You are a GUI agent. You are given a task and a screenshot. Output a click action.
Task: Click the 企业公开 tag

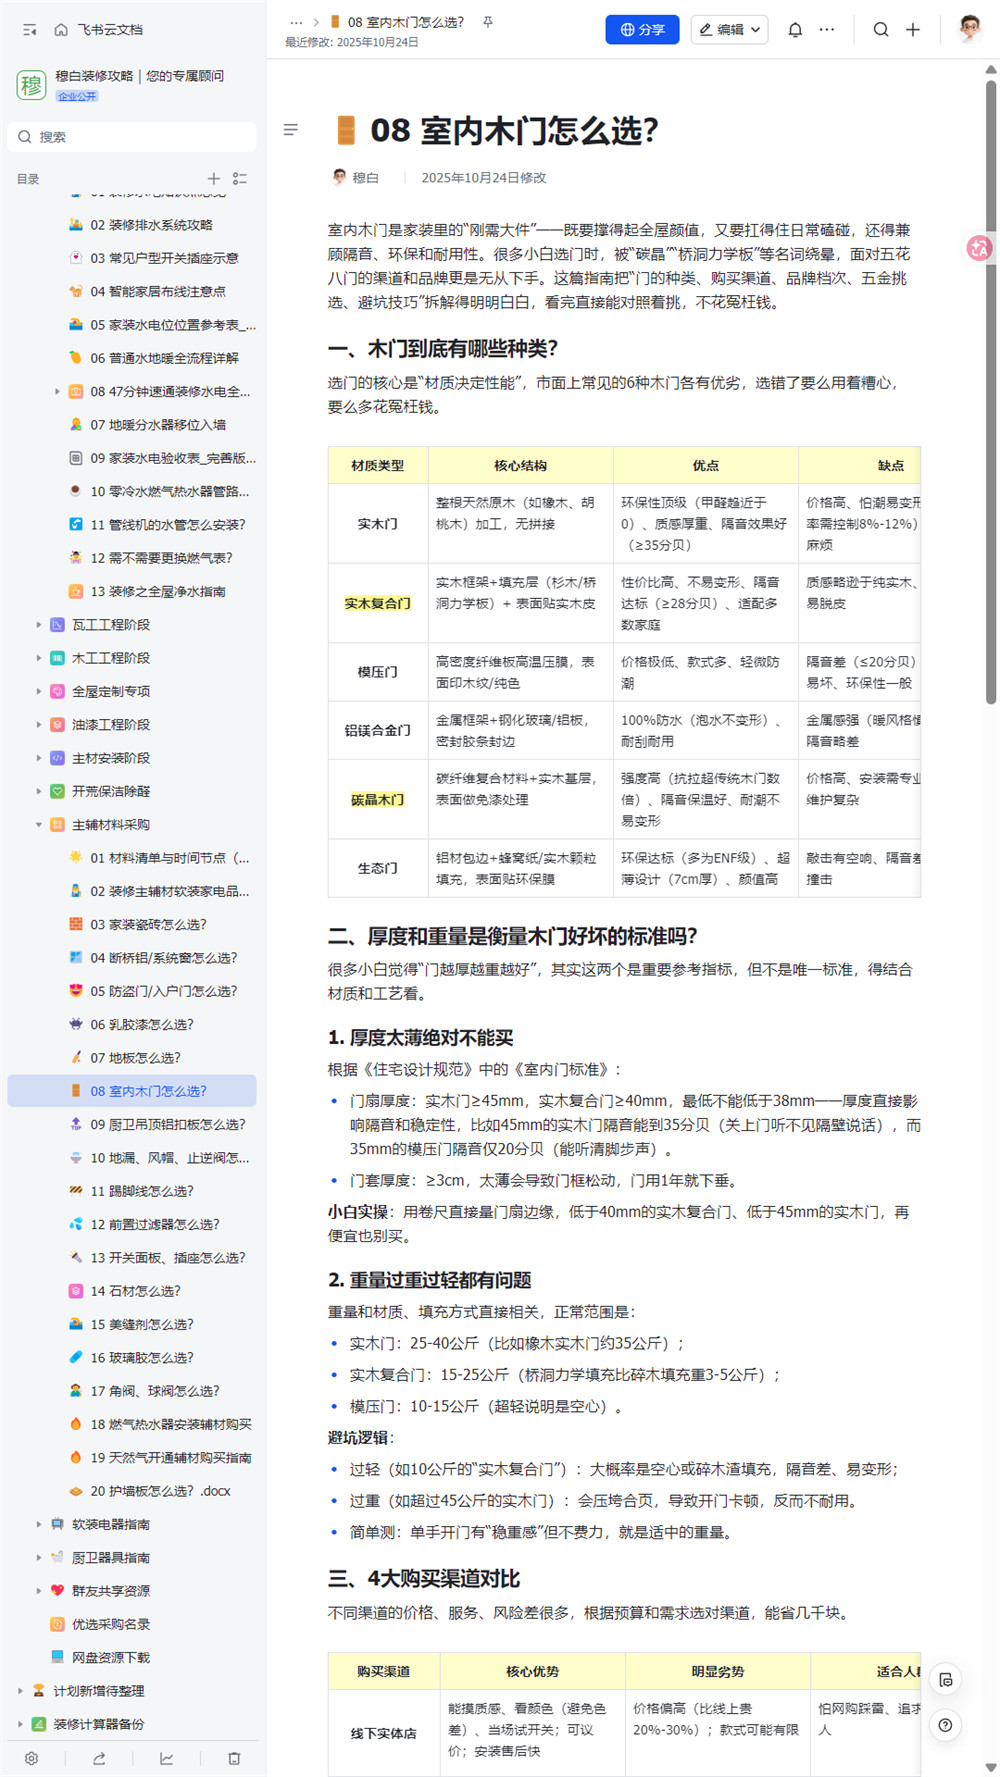click(x=77, y=96)
